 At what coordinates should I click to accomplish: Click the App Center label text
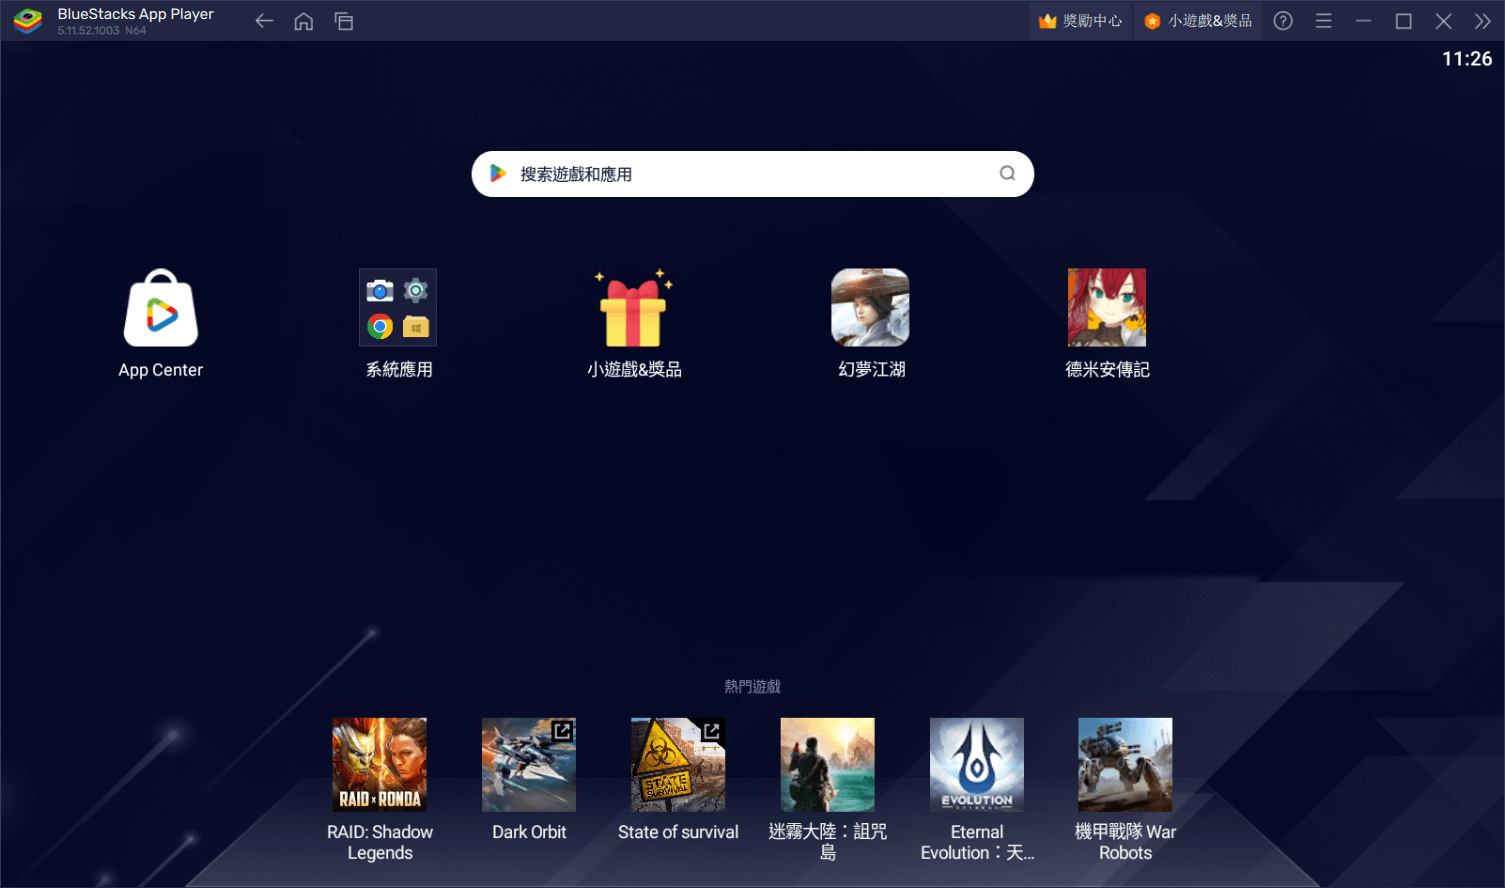[161, 370]
